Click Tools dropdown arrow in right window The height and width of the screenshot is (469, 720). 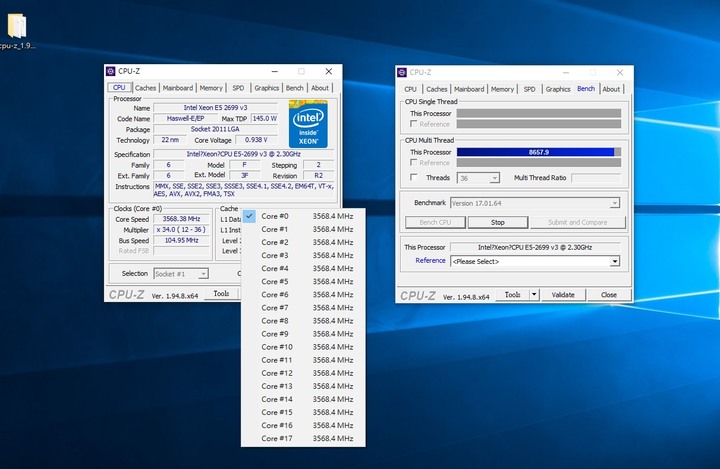coord(534,294)
